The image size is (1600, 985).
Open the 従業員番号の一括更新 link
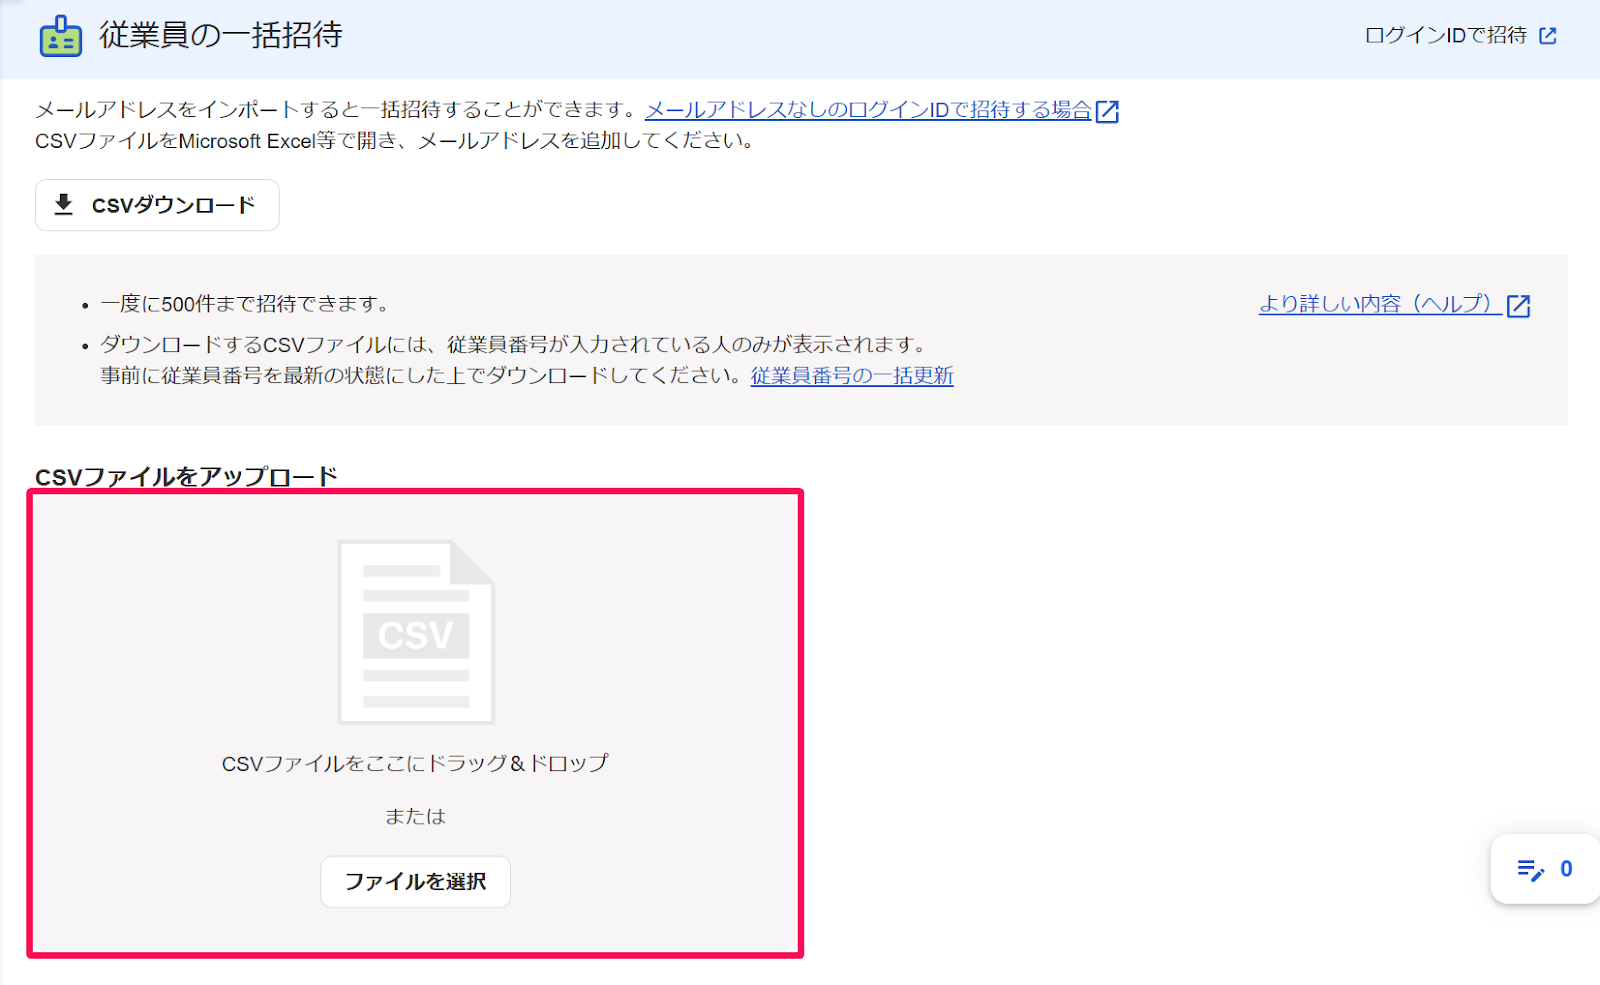coord(852,376)
